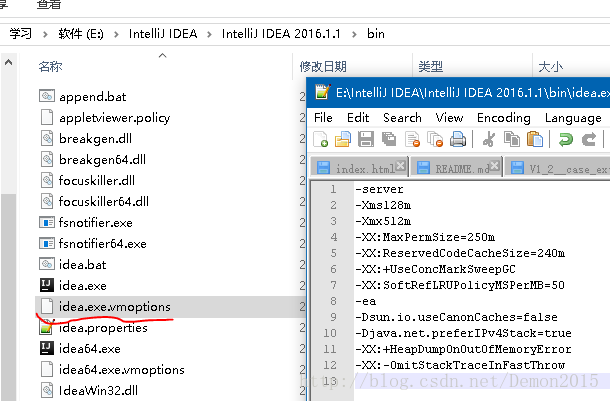The width and height of the screenshot is (610, 401).
Task: Click the Redo arrow icon in Notepad++
Action: click(x=589, y=139)
